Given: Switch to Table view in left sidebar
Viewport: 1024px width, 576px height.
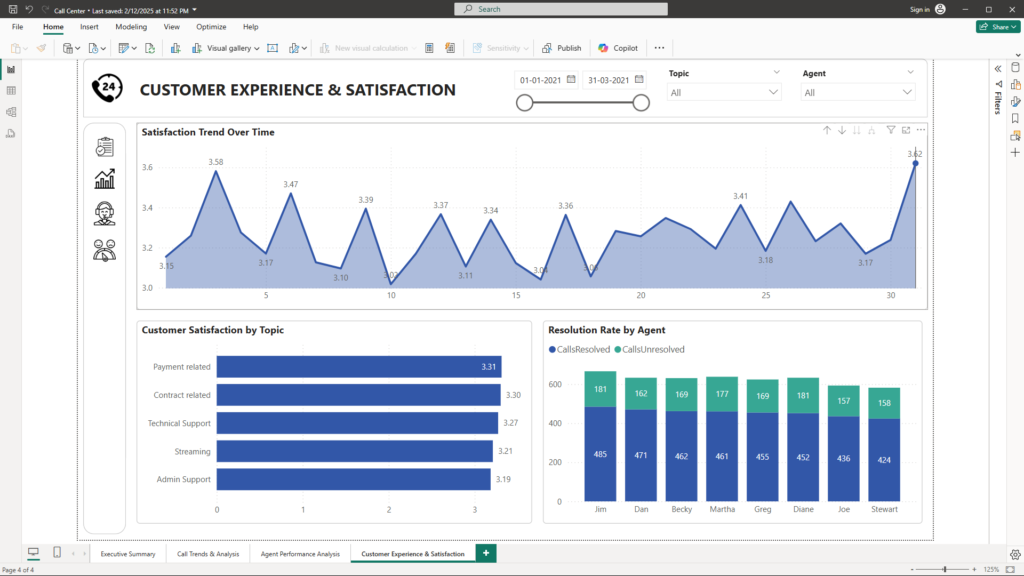Looking at the screenshot, I should [11, 90].
